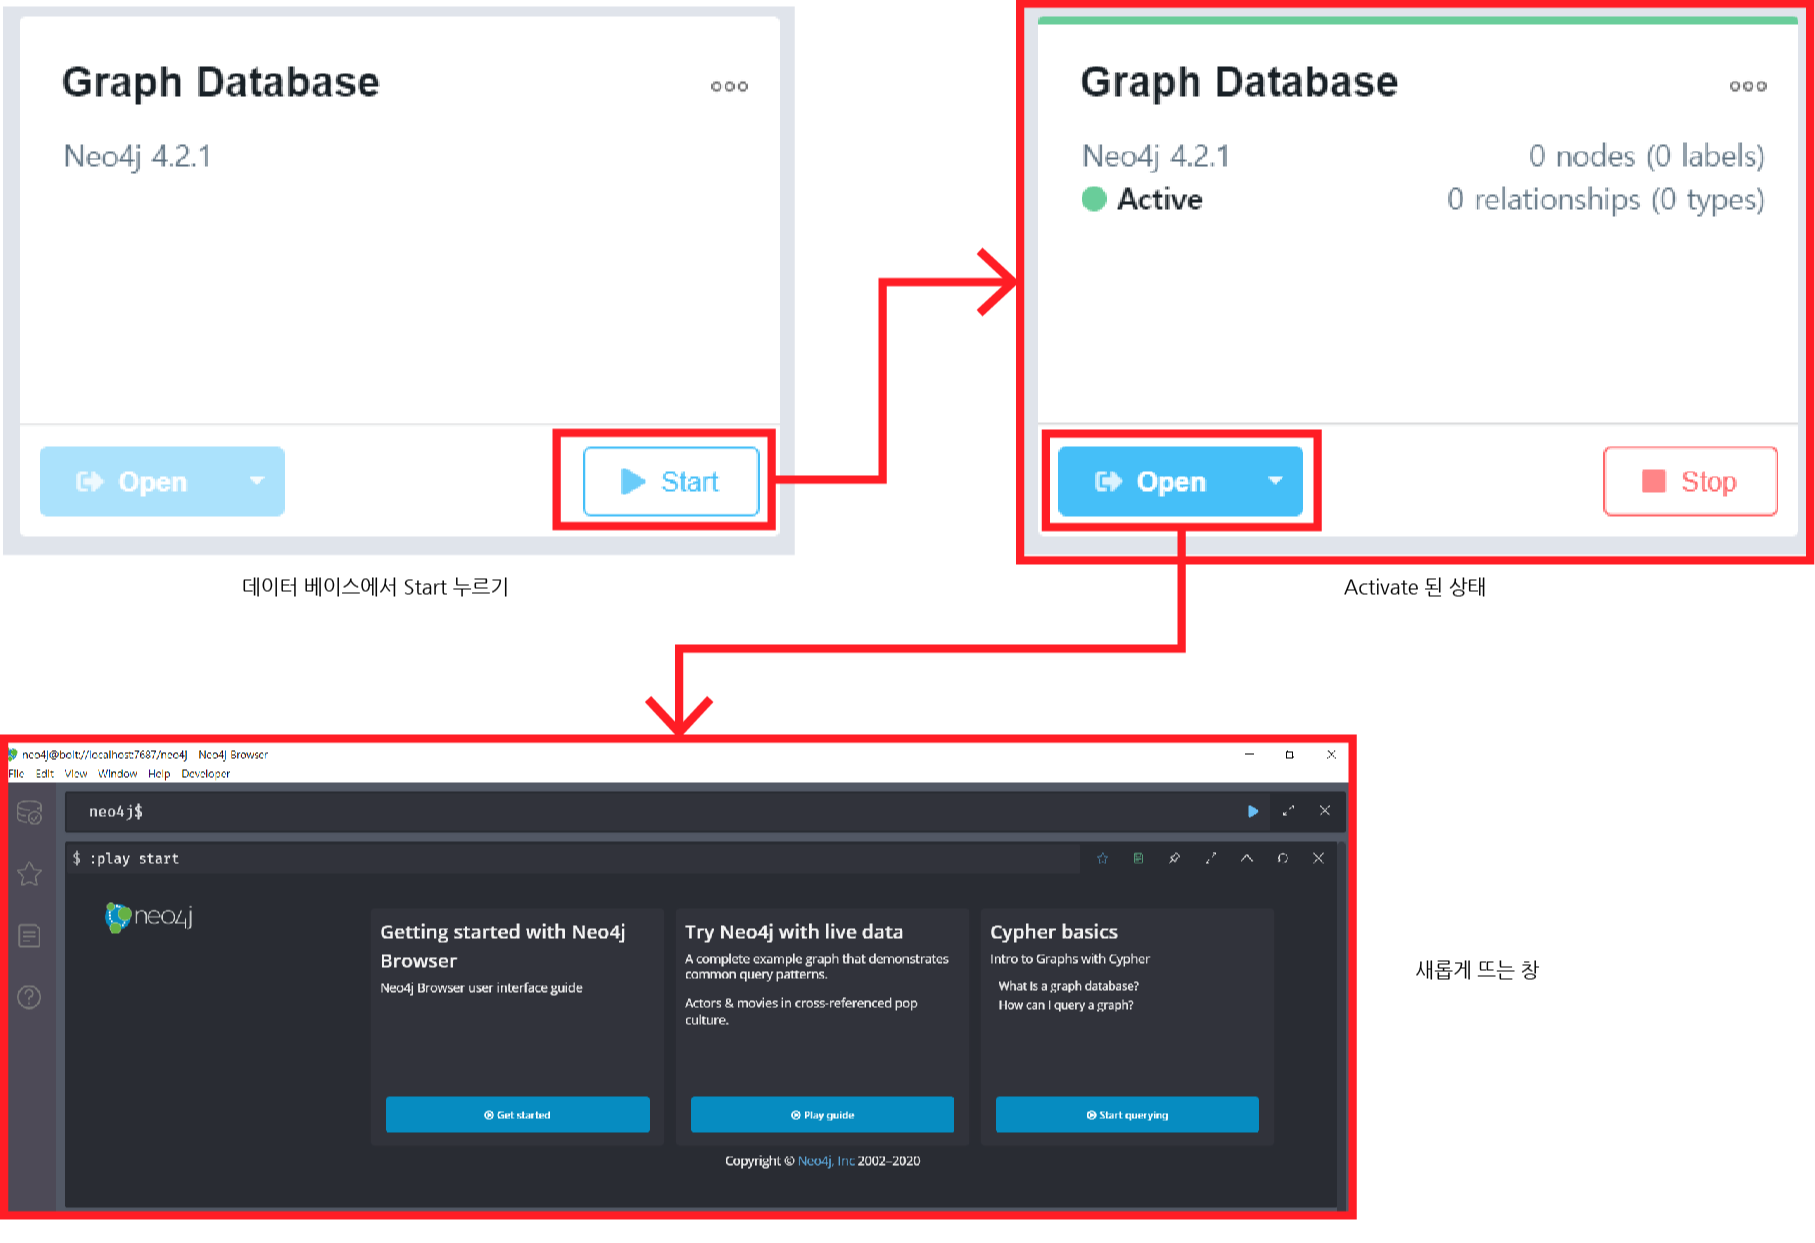Viewport: 1815px width, 1243px height.
Task: Open the three-dot menu on the active Graph Database card
Action: point(1748,87)
